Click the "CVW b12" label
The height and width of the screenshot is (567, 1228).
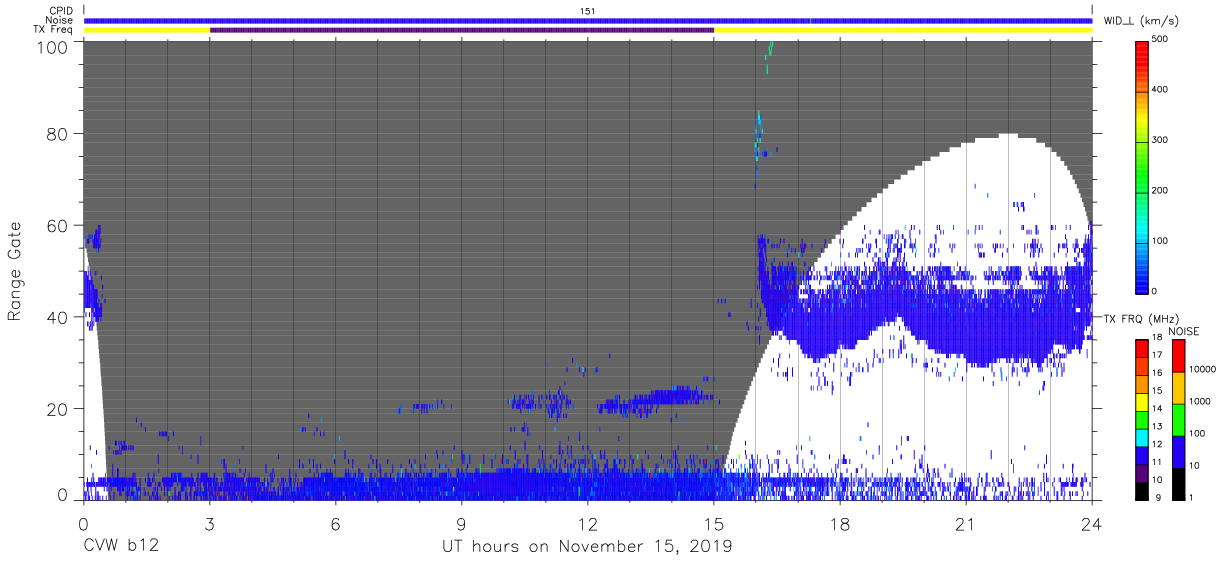[120, 547]
